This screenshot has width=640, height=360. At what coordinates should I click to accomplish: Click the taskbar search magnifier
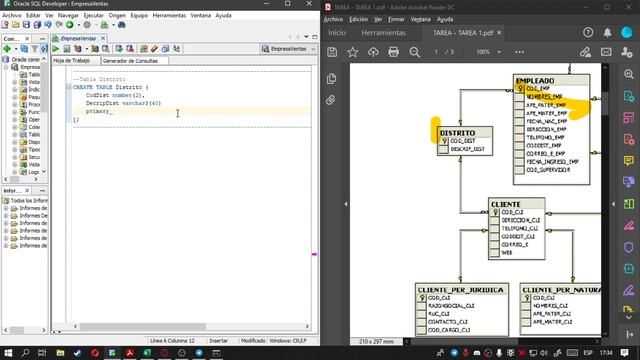point(25,353)
